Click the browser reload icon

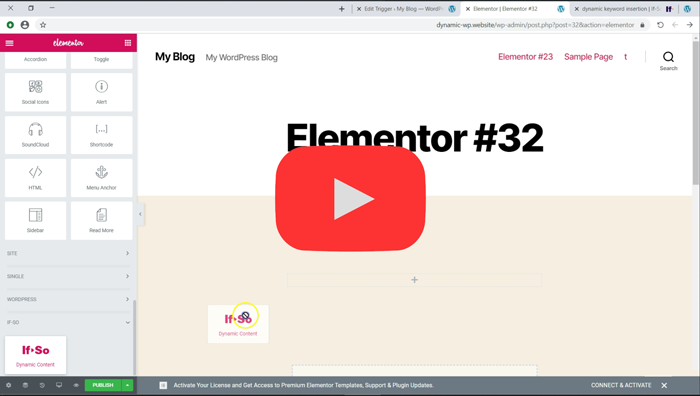point(660,25)
